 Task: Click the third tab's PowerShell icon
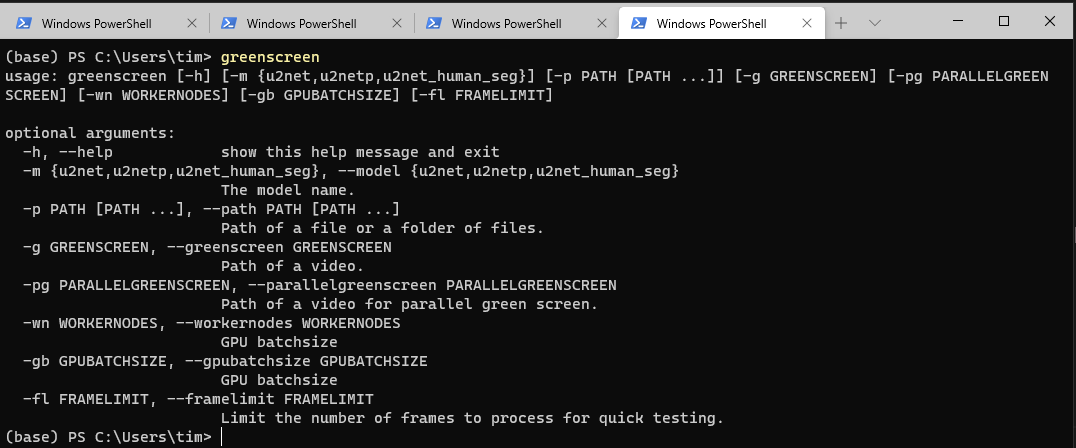click(x=434, y=23)
